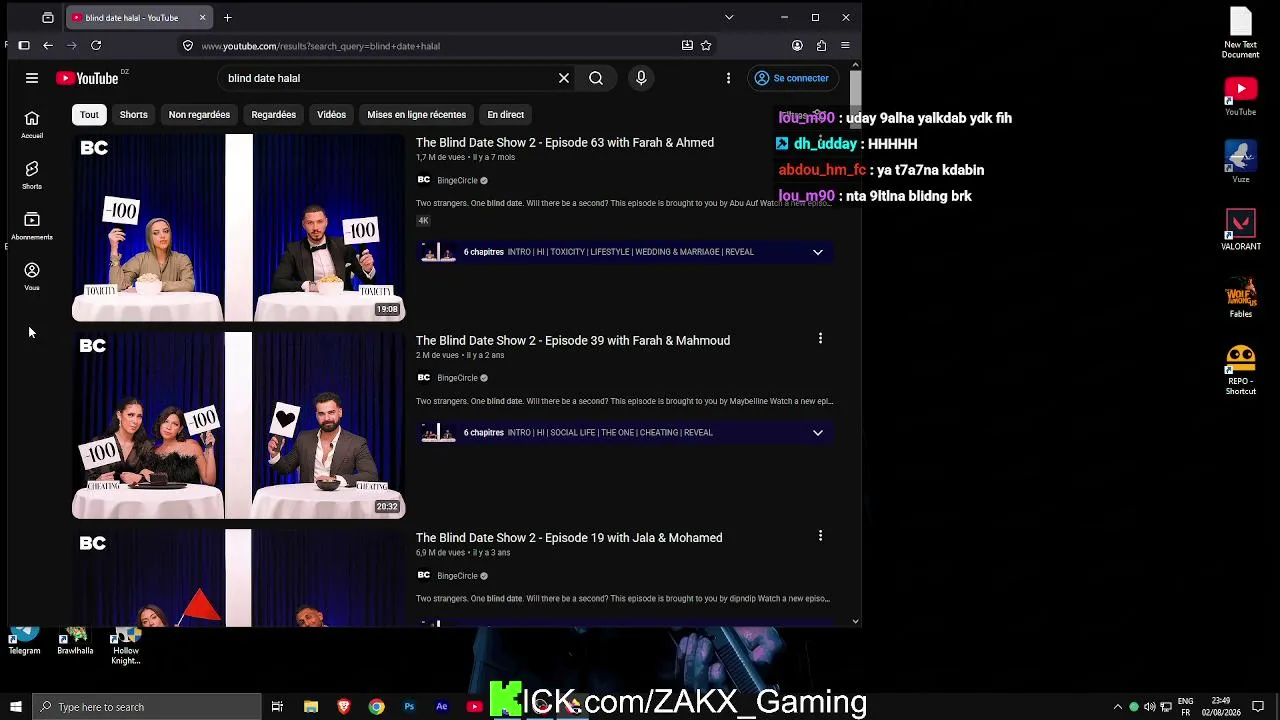Open the YouTube guide hamburger menu
Screen dimensions: 1280x720
(32, 78)
